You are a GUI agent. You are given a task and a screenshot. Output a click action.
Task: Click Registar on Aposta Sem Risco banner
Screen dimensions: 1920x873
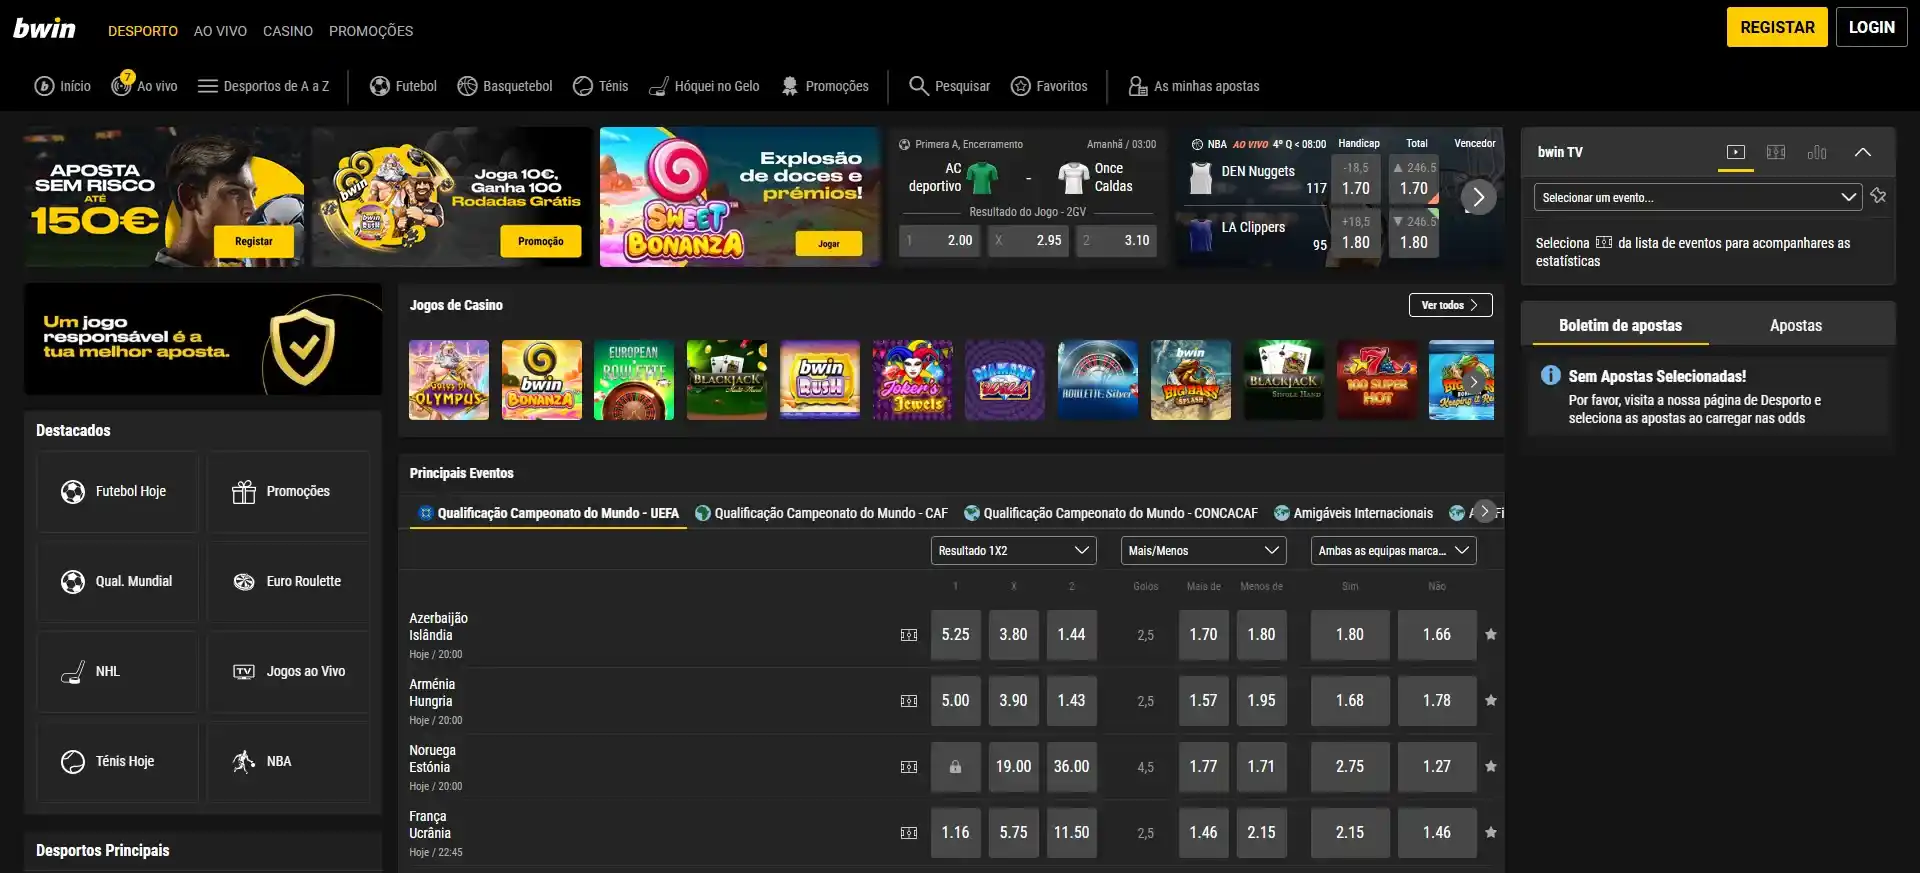pyautogui.click(x=254, y=241)
